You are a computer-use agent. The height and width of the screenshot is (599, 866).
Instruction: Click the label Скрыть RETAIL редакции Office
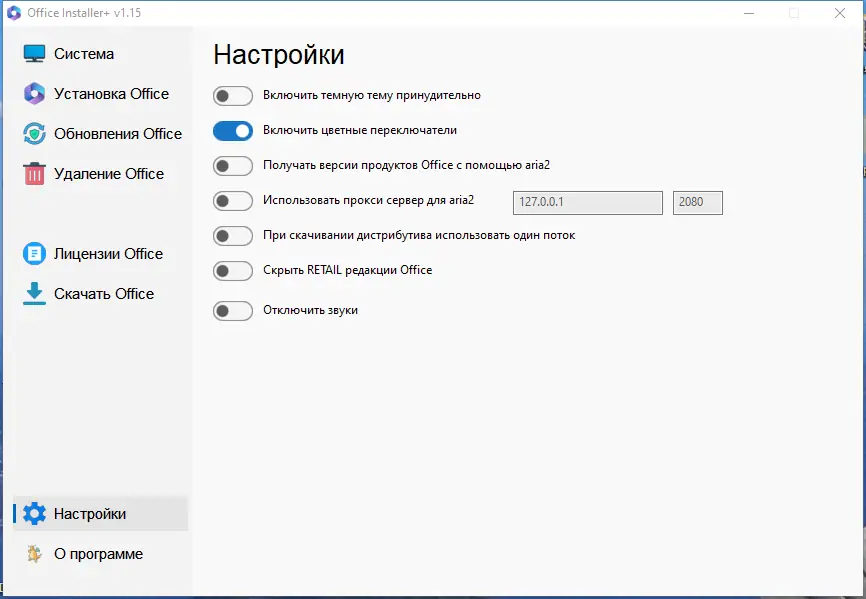[347, 270]
